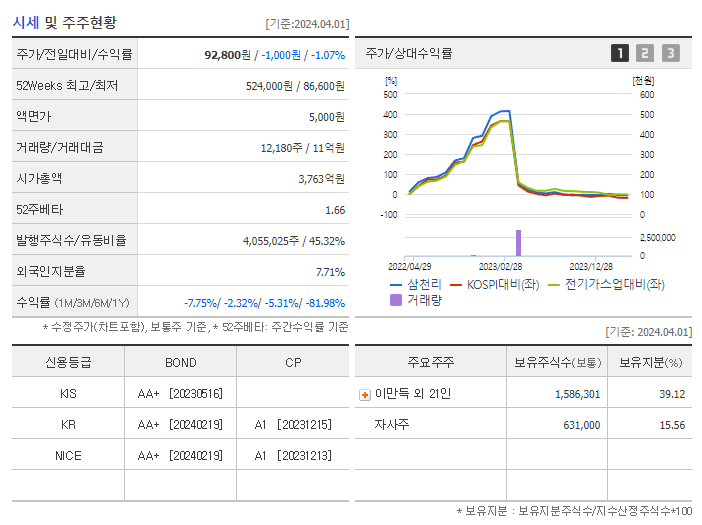
Task: Expand 이만득 외 21인 shareholder row
Action: coord(365,395)
